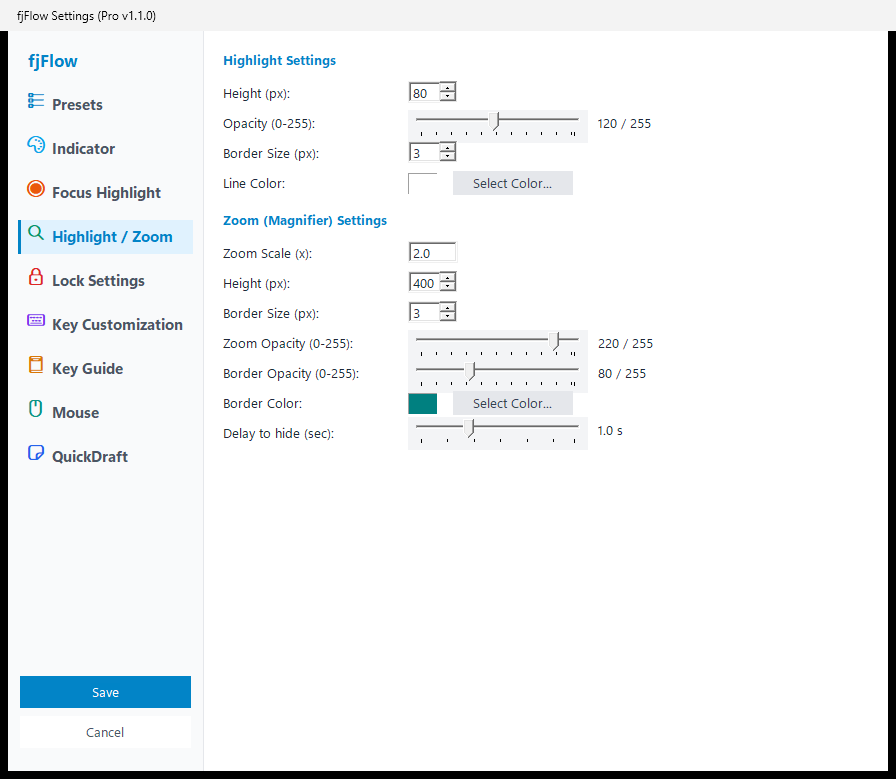Switch to the Indicator settings
Screen dimensions: 896x779
point(106,149)
